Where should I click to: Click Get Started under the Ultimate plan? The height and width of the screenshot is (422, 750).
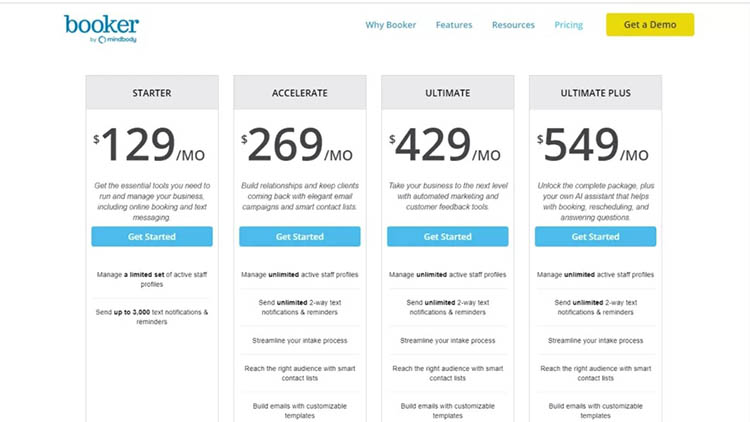448,236
